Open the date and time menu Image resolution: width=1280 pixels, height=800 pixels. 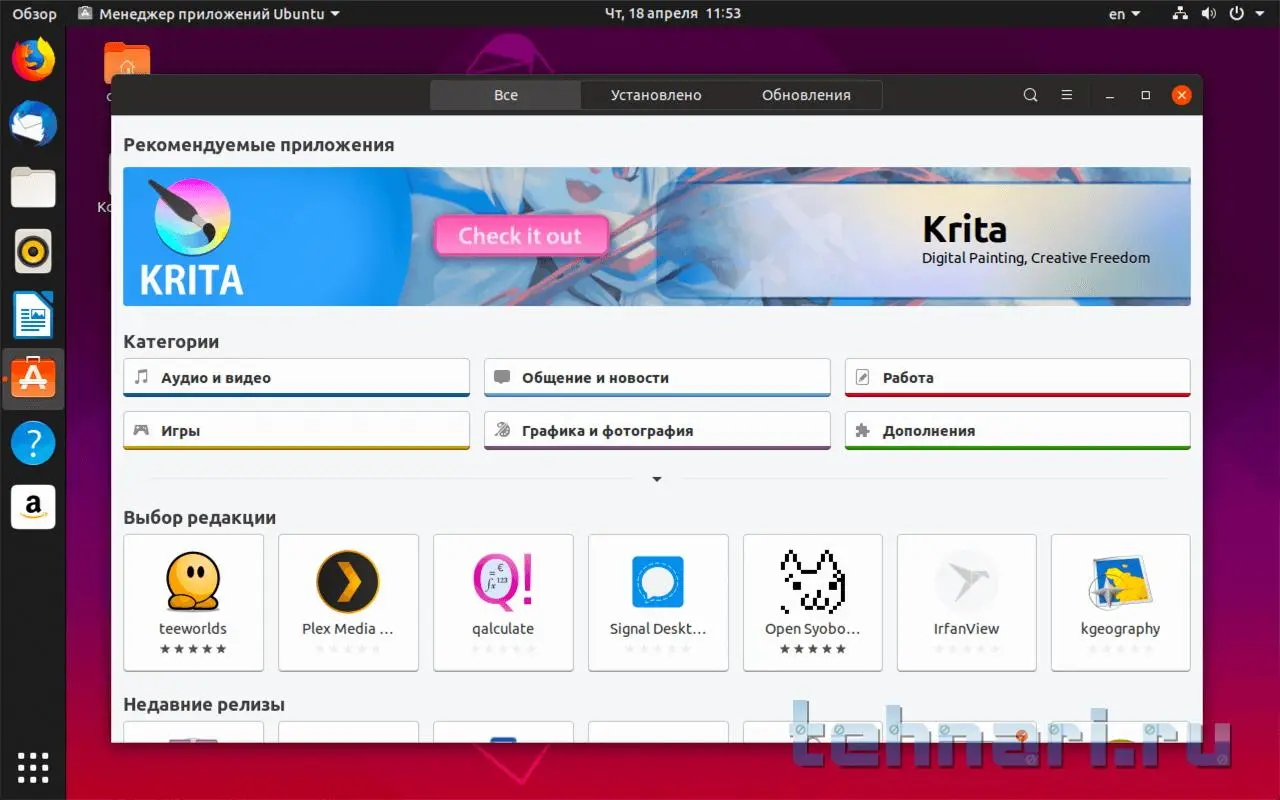(673, 14)
